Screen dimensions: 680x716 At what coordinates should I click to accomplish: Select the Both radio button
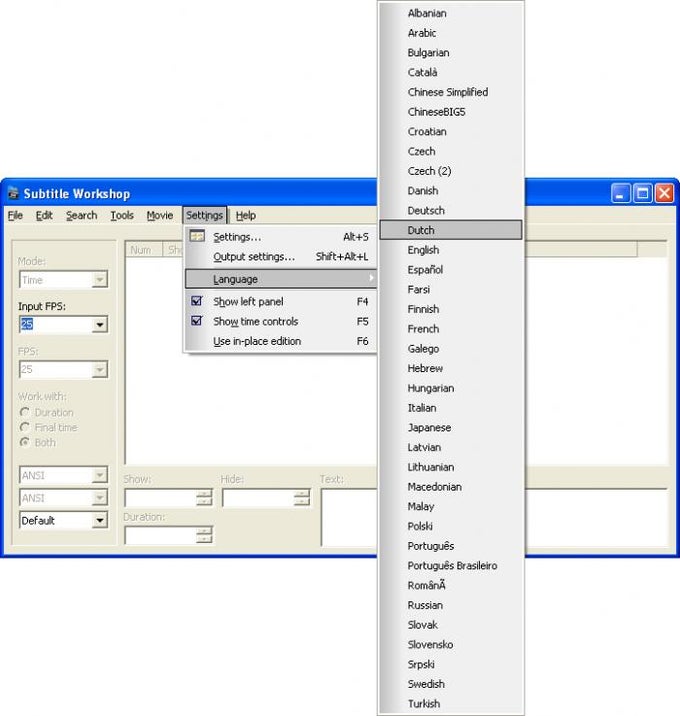[25, 442]
